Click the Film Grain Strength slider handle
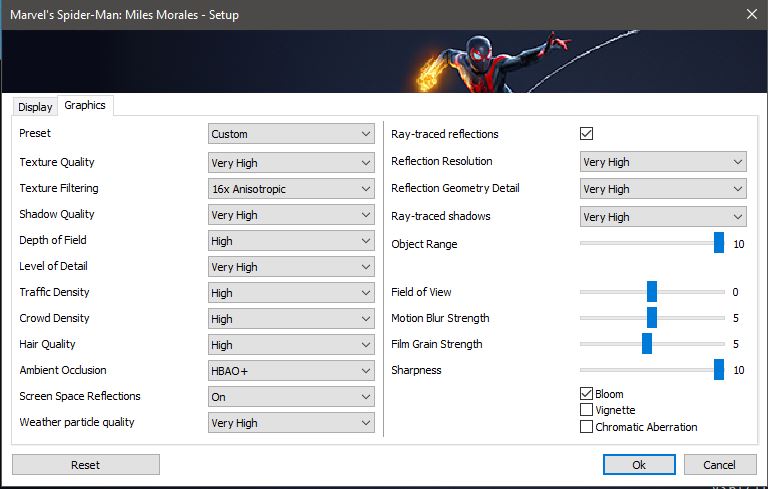The width and height of the screenshot is (768, 489). [647, 343]
